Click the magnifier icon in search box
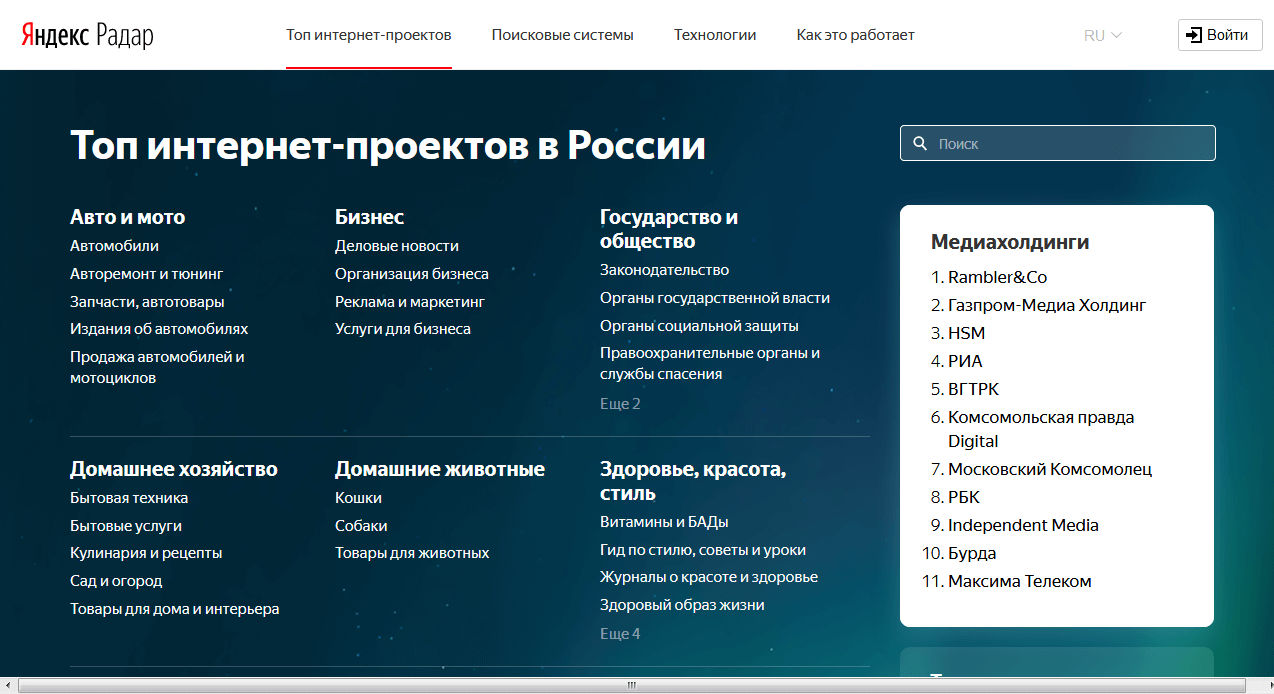1274x694 pixels. coord(920,143)
